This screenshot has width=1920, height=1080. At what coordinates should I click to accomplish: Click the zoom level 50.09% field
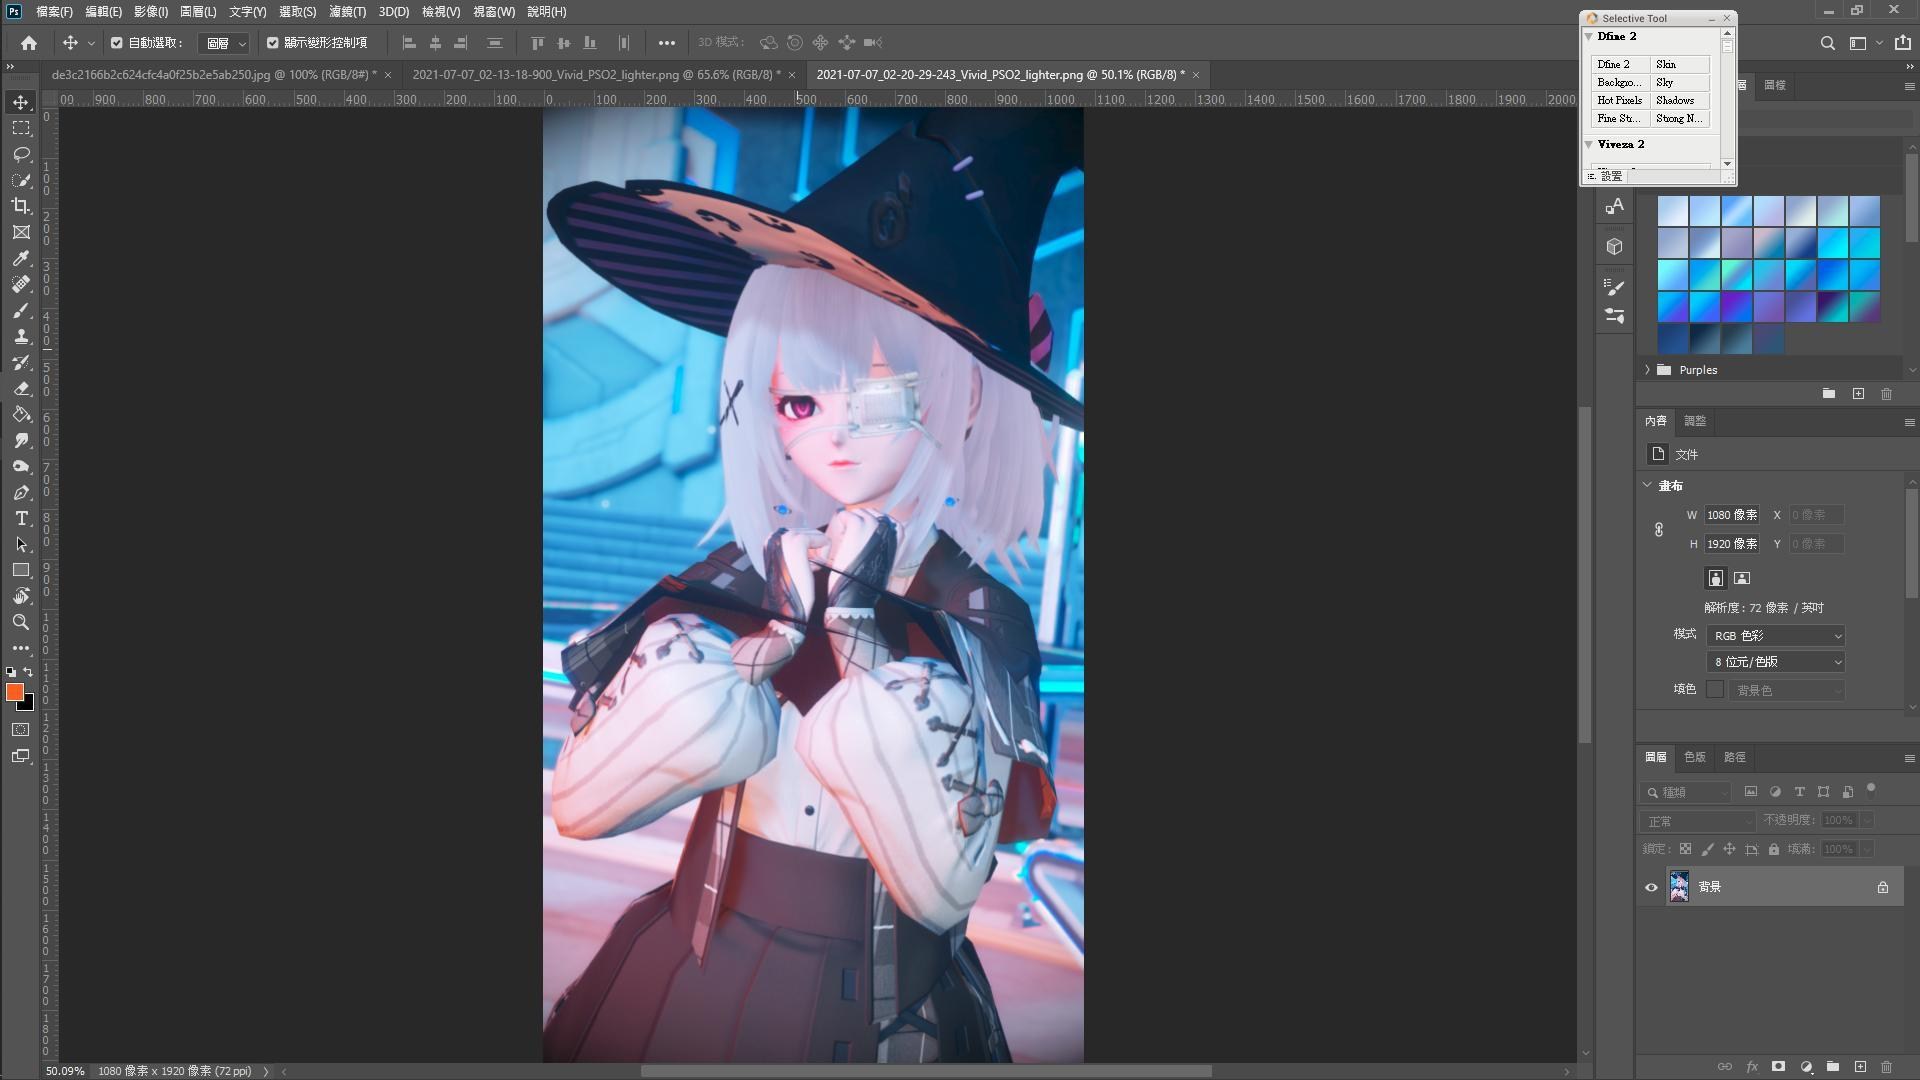click(65, 1071)
